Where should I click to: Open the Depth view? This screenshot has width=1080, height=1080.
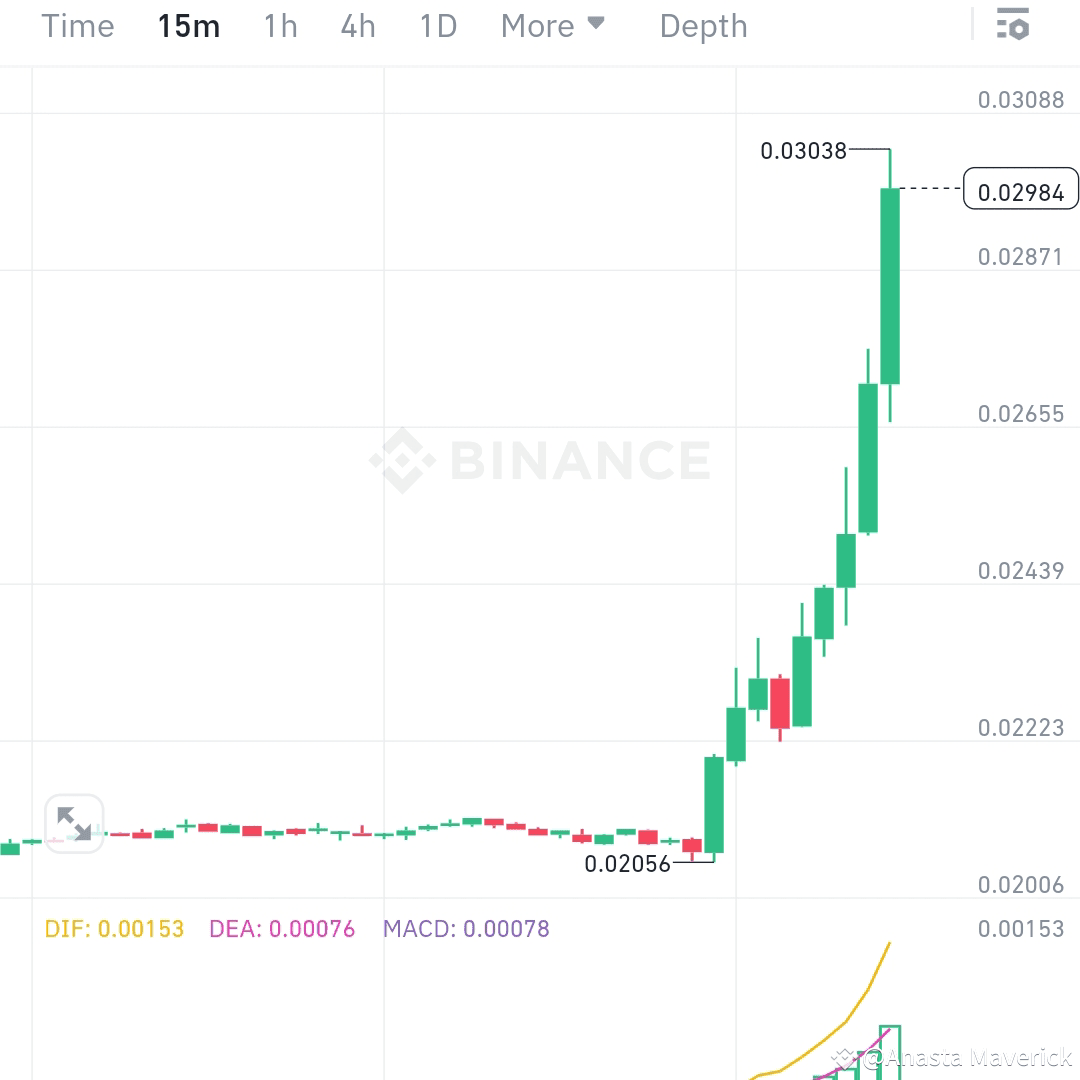pyautogui.click(x=703, y=26)
